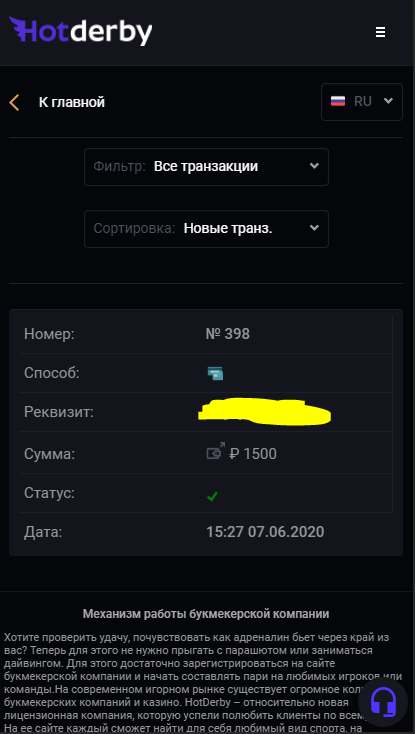415x734 pixels.
Task: Click the orange back arrow icon
Action: coord(15,102)
